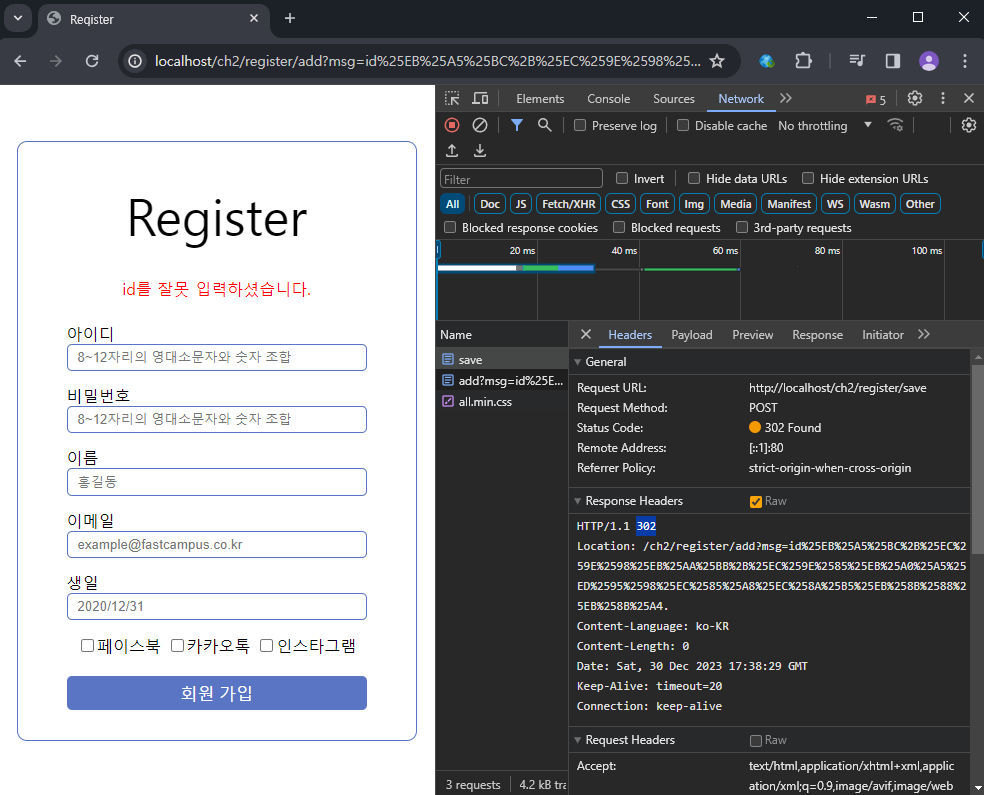The height and width of the screenshot is (795, 984).
Task: Collapse the Request Headers section
Action: pos(577,740)
